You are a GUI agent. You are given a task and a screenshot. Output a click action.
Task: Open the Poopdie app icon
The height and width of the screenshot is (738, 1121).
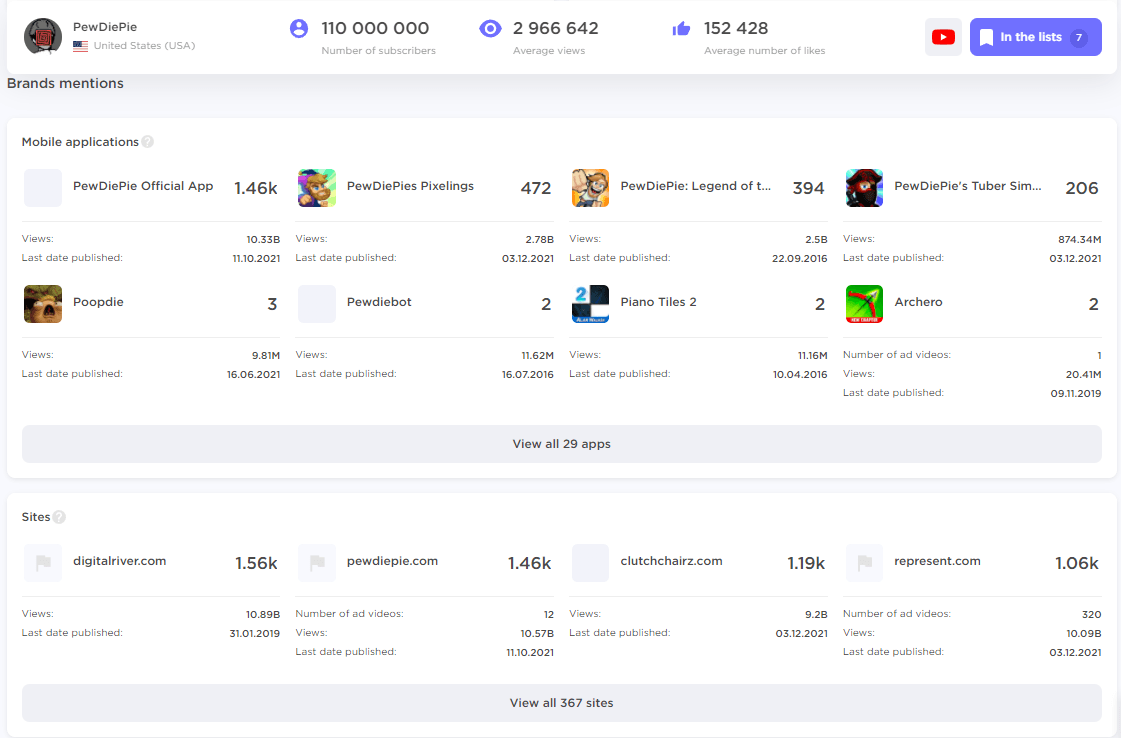(x=43, y=304)
